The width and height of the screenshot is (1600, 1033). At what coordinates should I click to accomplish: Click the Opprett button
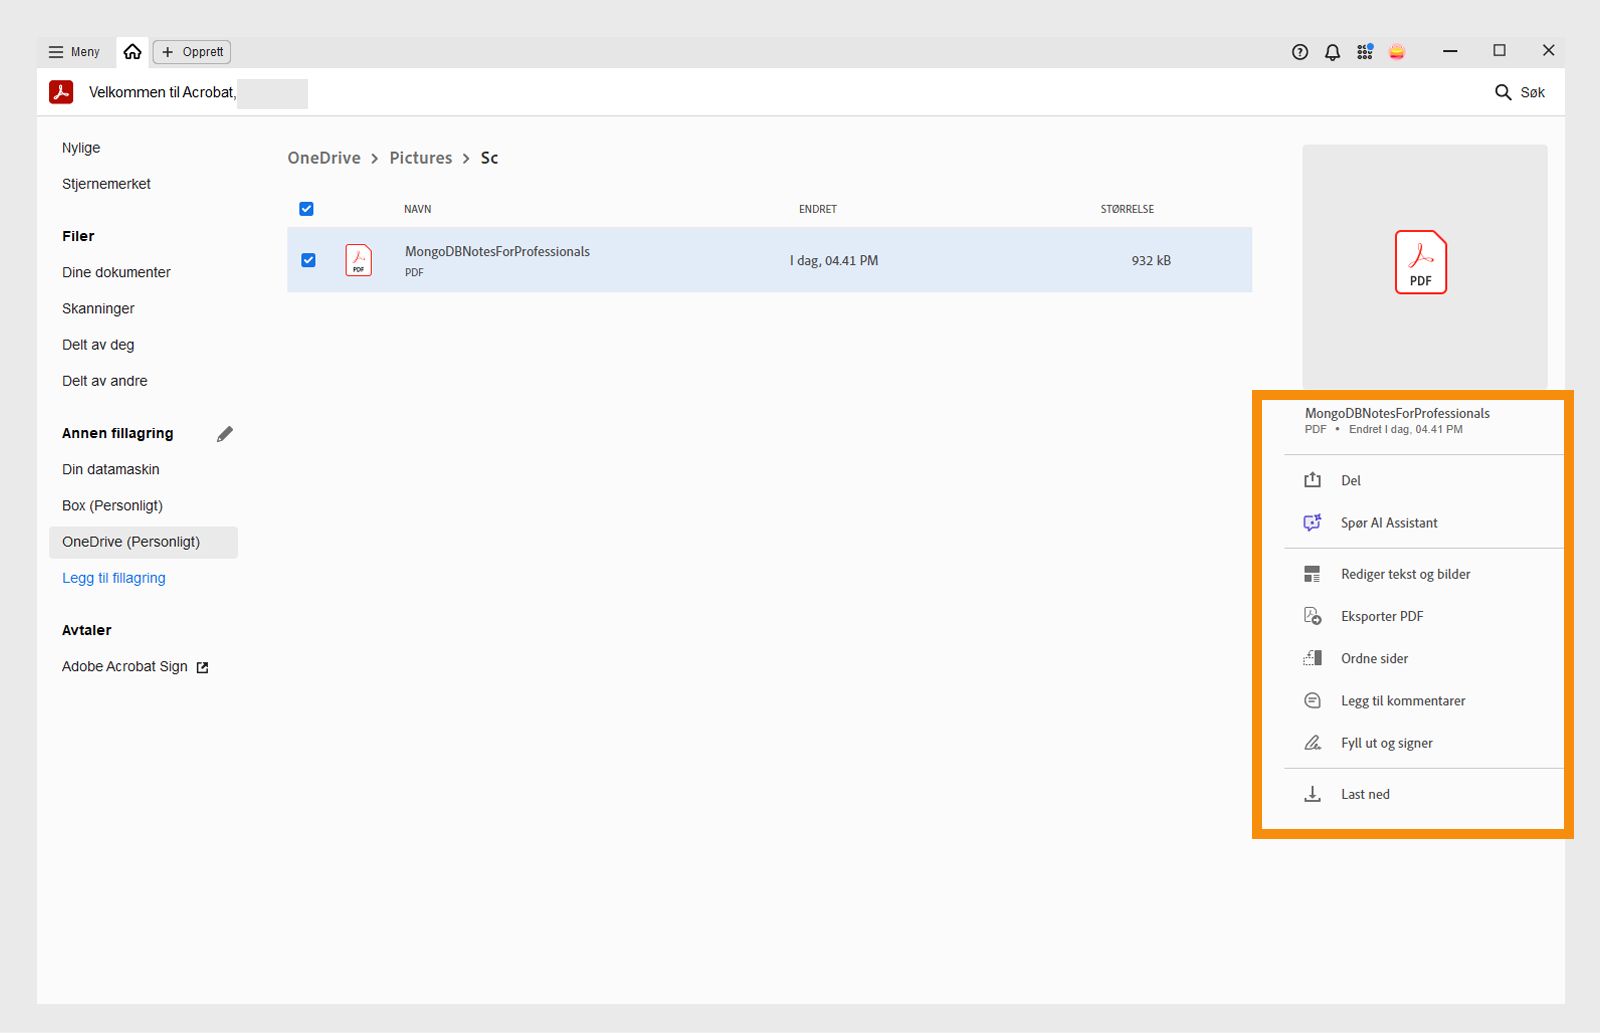pyautogui.click(x=191, y=51)
